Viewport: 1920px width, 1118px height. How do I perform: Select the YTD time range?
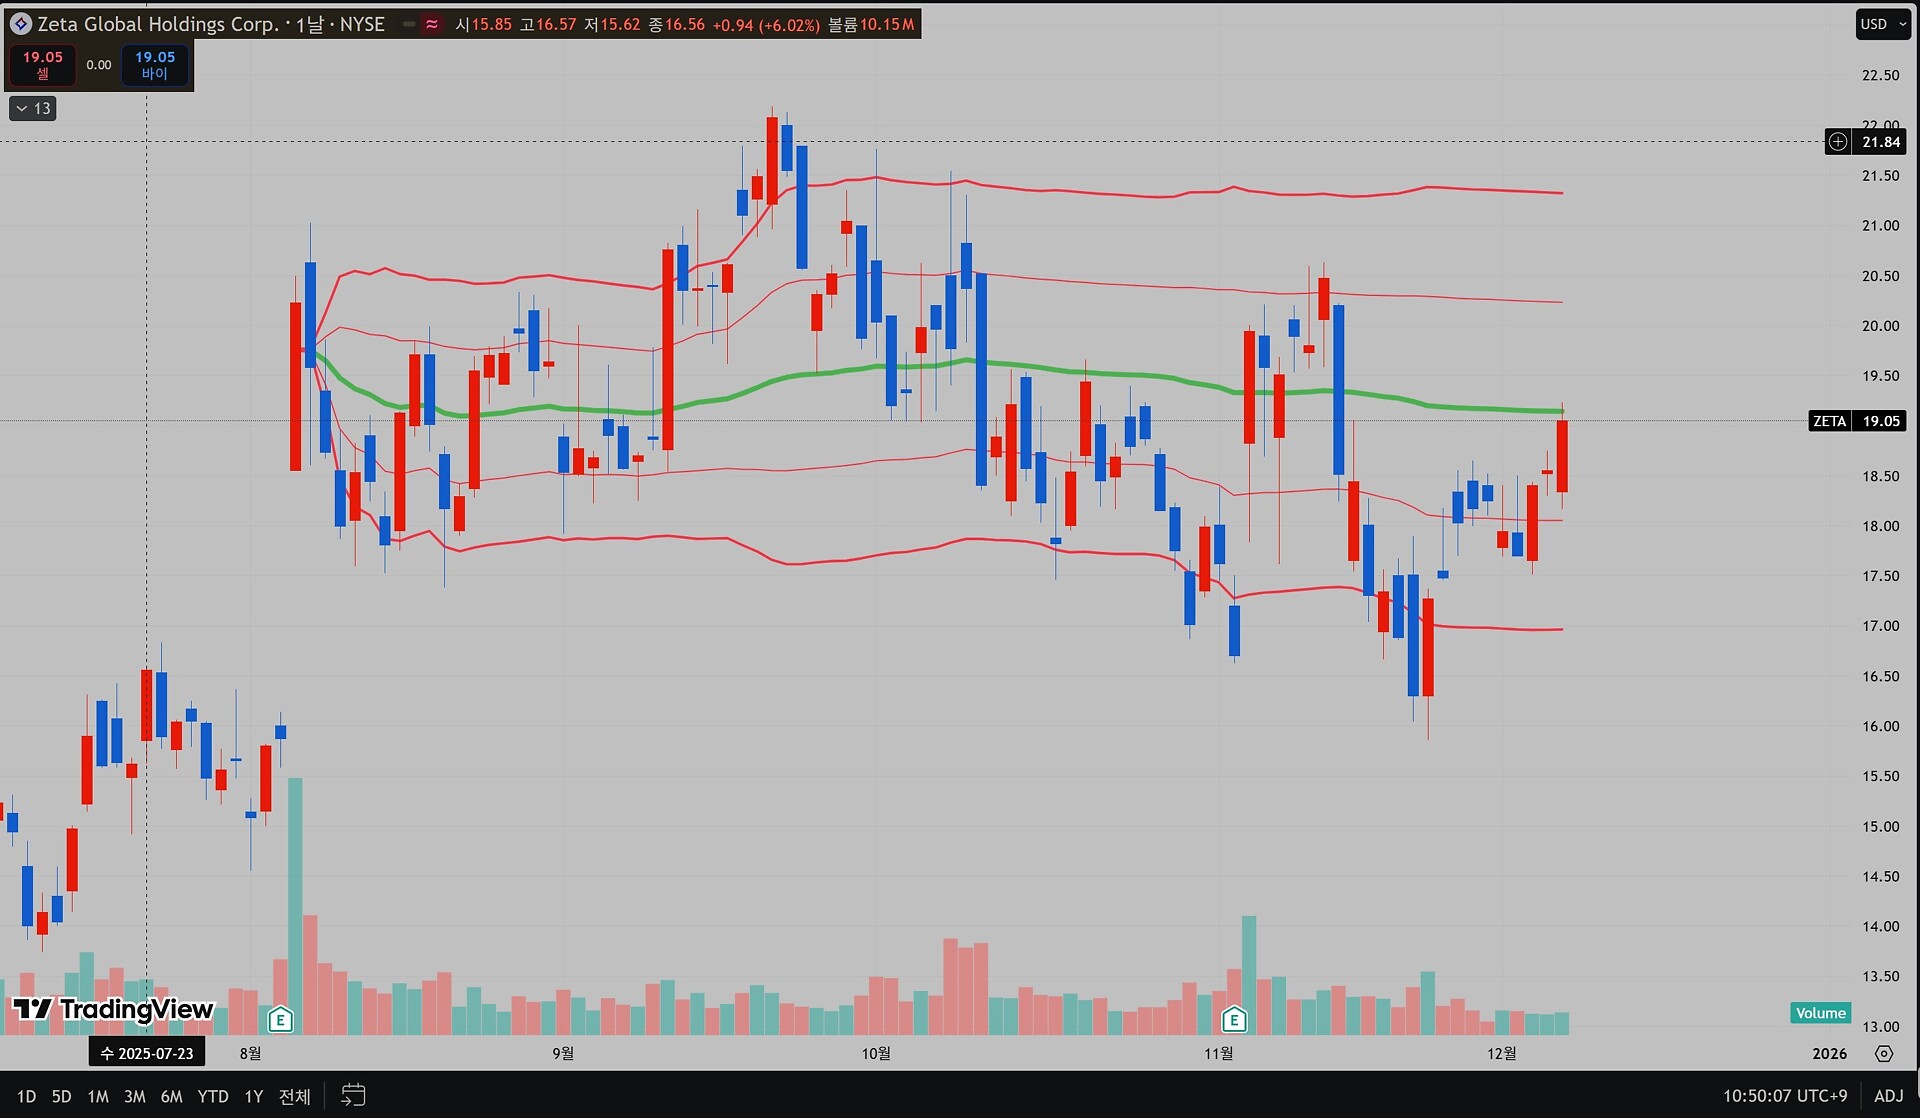(x=212, y=1096)
